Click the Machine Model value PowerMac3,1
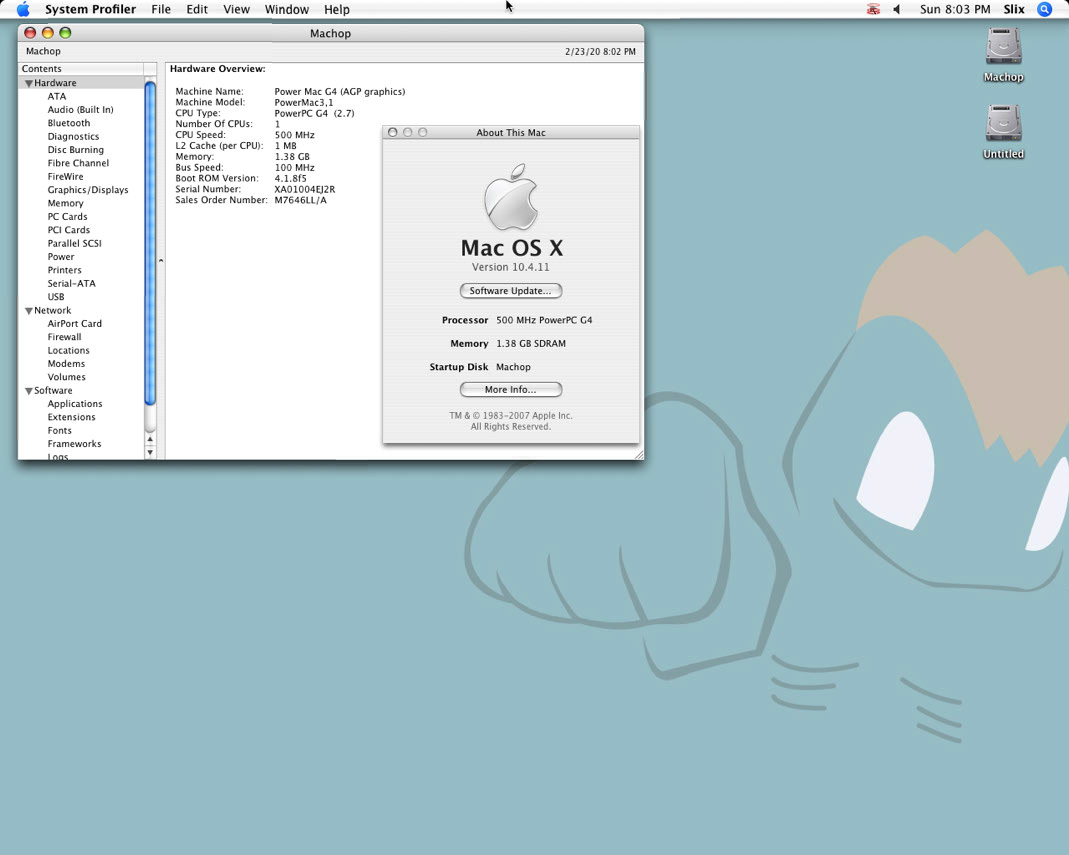1069x855 pixels. (x=304, y=102)
